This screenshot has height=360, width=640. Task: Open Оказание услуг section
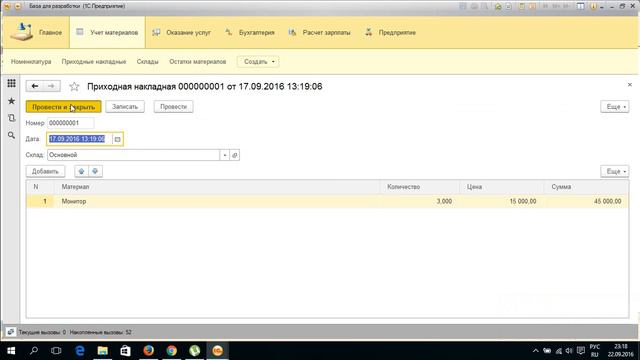[x=181, y=32]
